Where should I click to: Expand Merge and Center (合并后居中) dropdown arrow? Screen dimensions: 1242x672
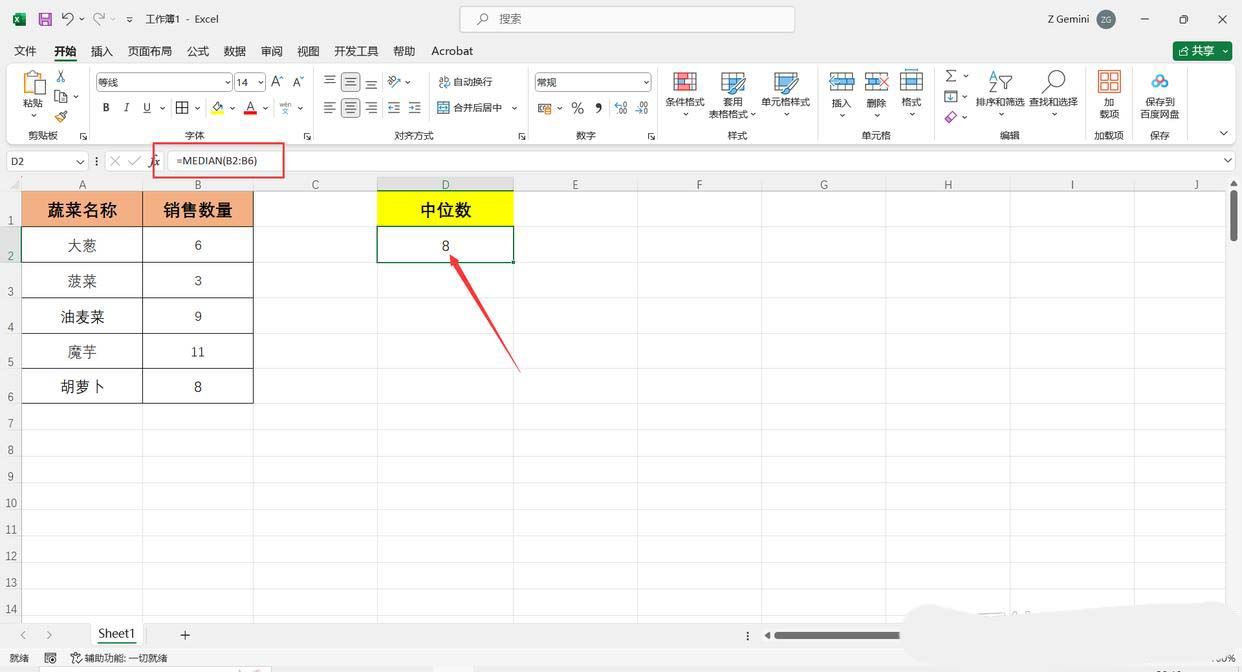tap(515, 108)
